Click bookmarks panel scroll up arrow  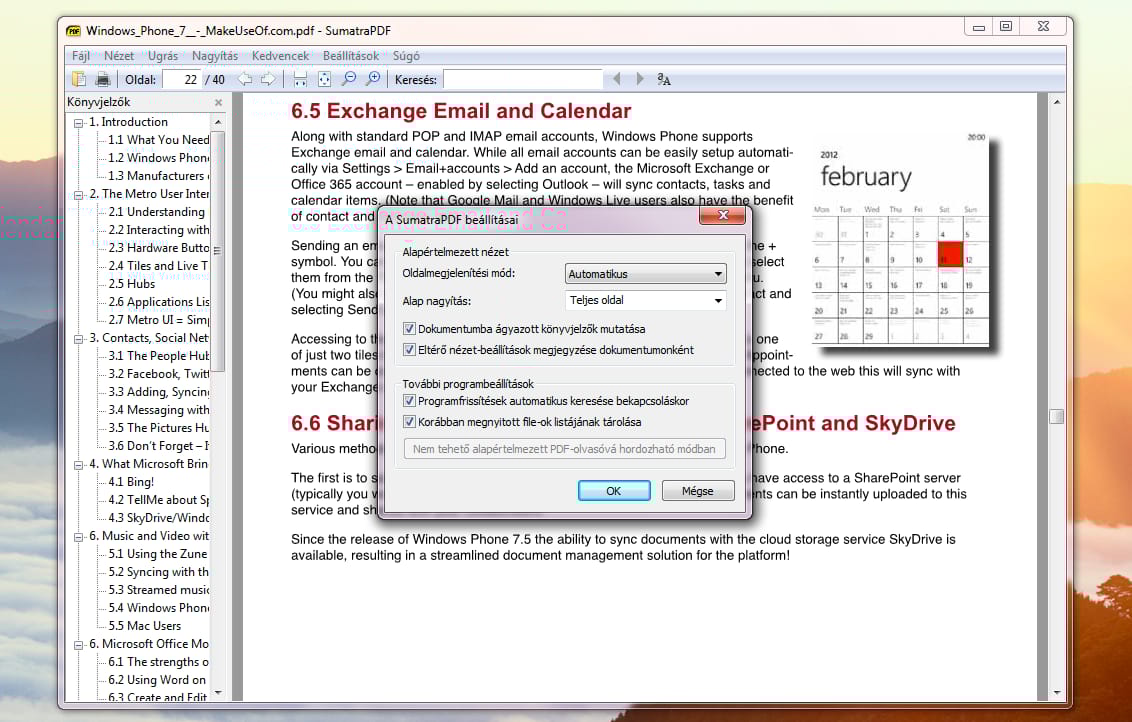tap(218, 122)
